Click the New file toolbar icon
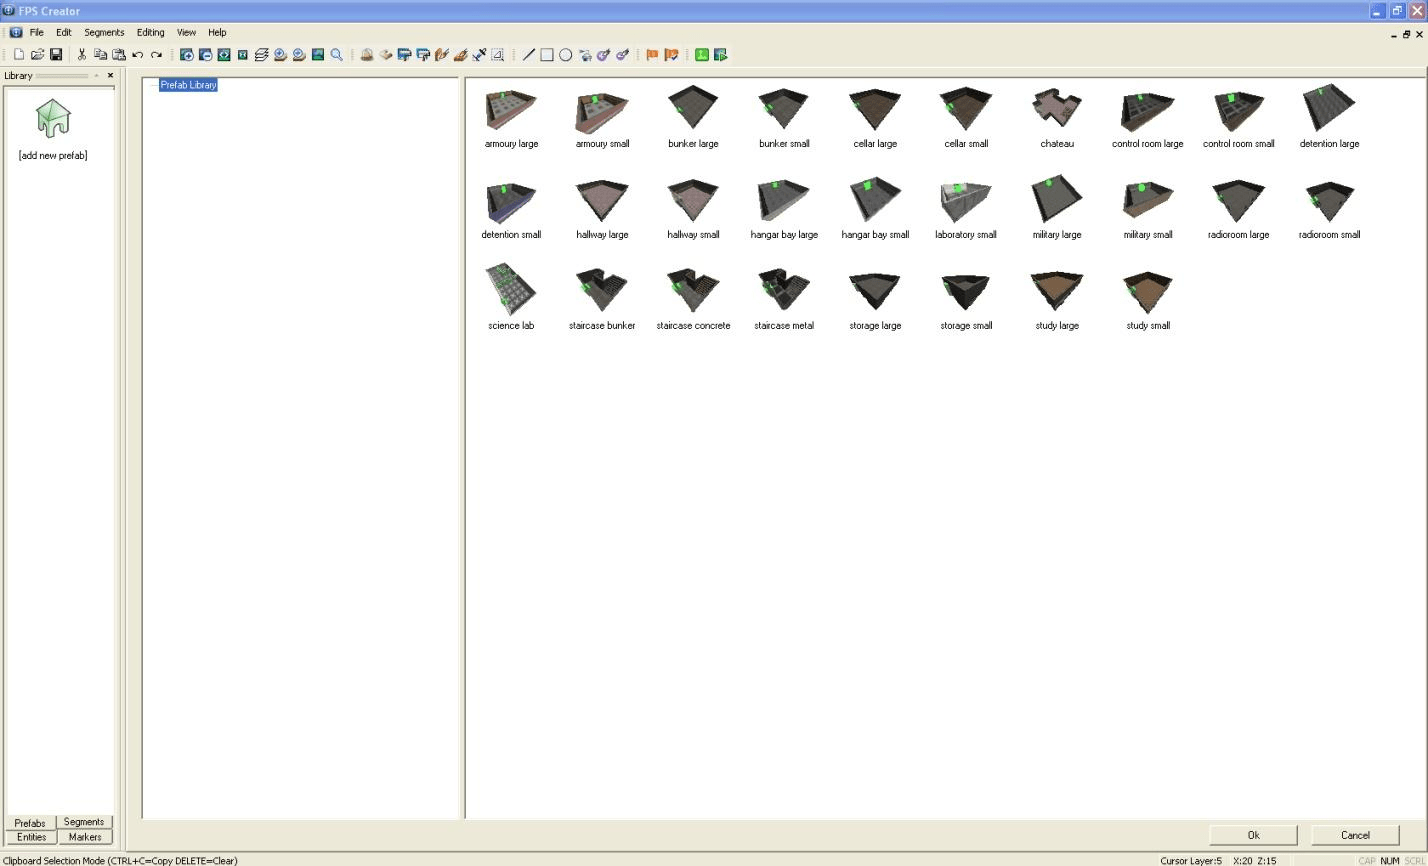Image resolution: width=1428 pixels, height=866 pixels. click(18, 55)
